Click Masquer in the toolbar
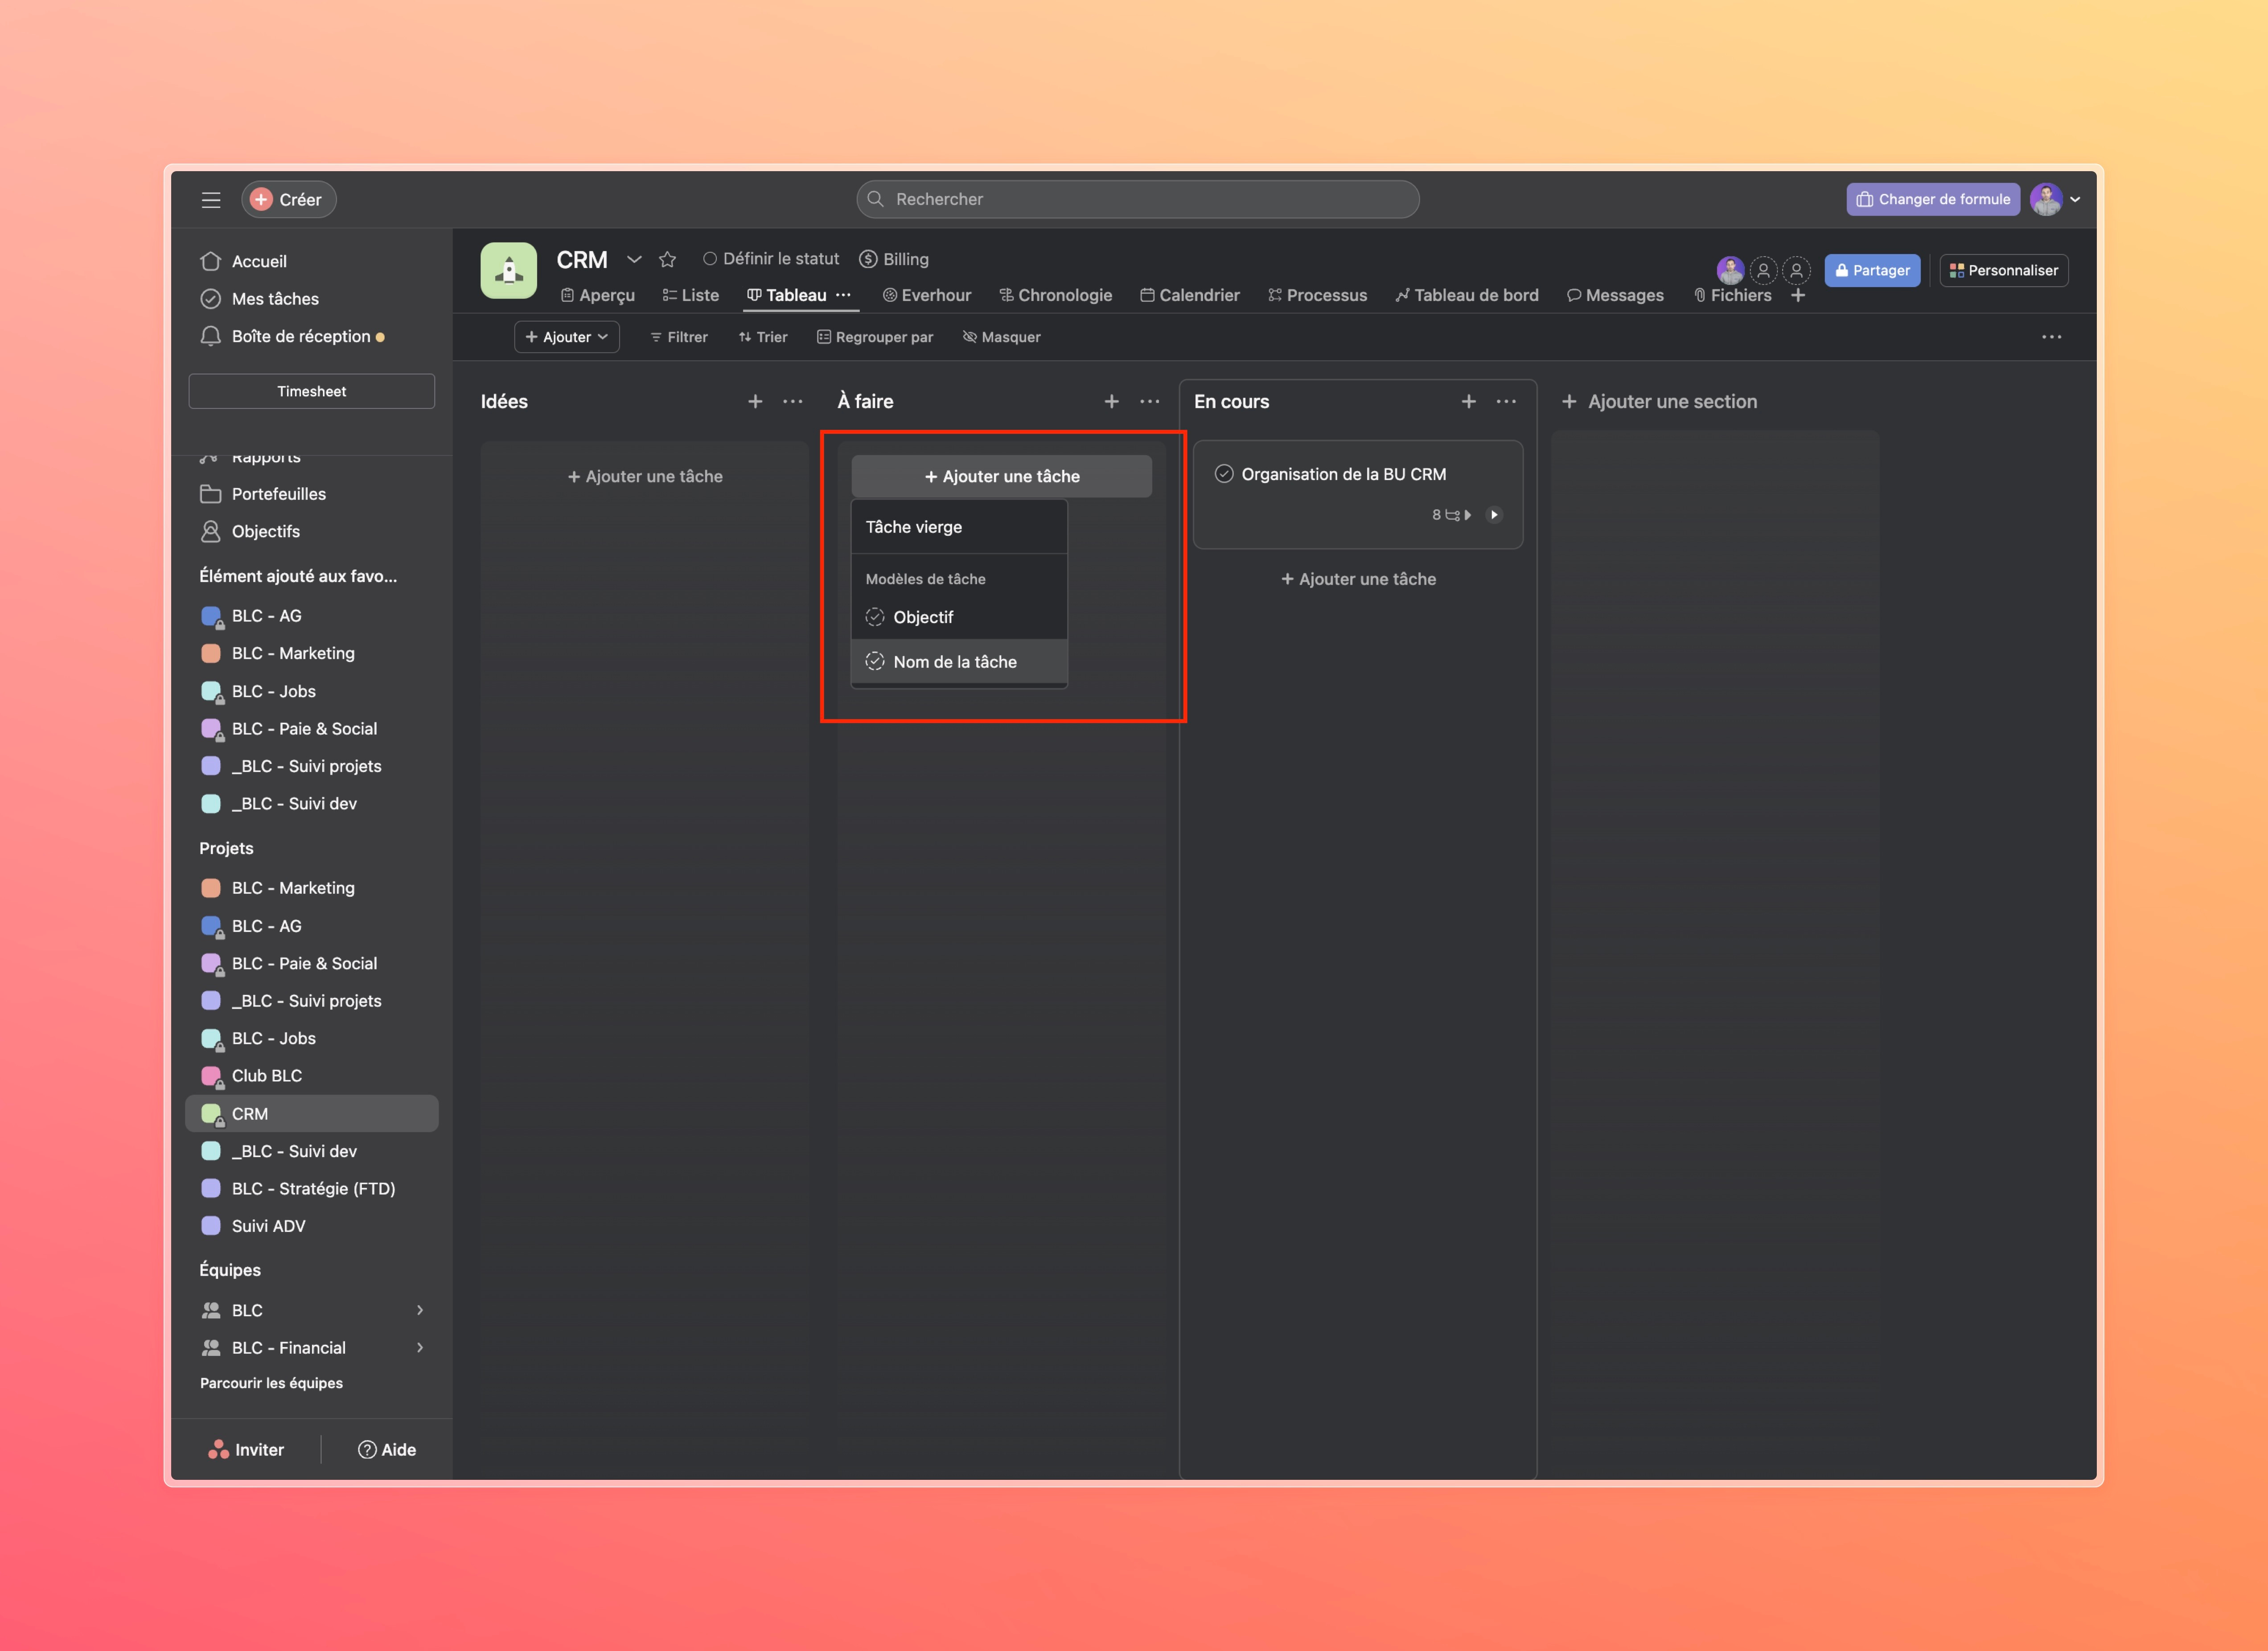 [1001, 337]
